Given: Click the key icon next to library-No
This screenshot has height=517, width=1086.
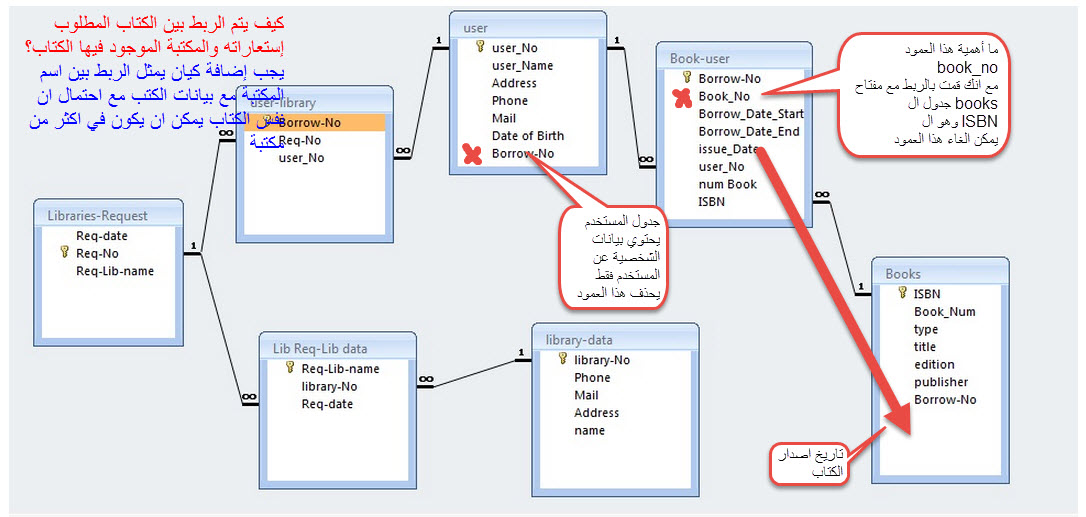Looking at the screenshot, I should 562,359.
